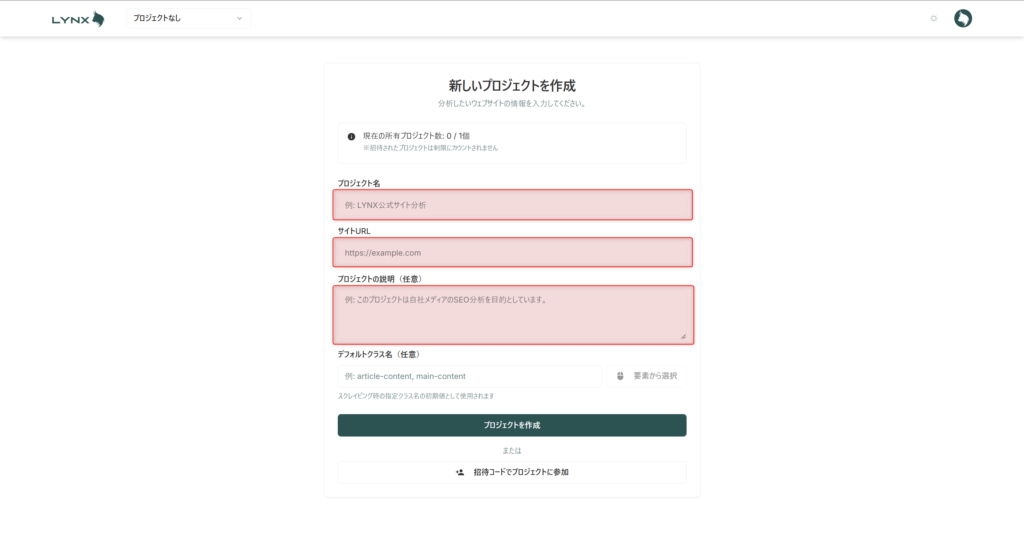Viewport: 1024px width, 535px height.
Task: Click the small theme icon beside the avatar
Action: [x=934, y=19]
